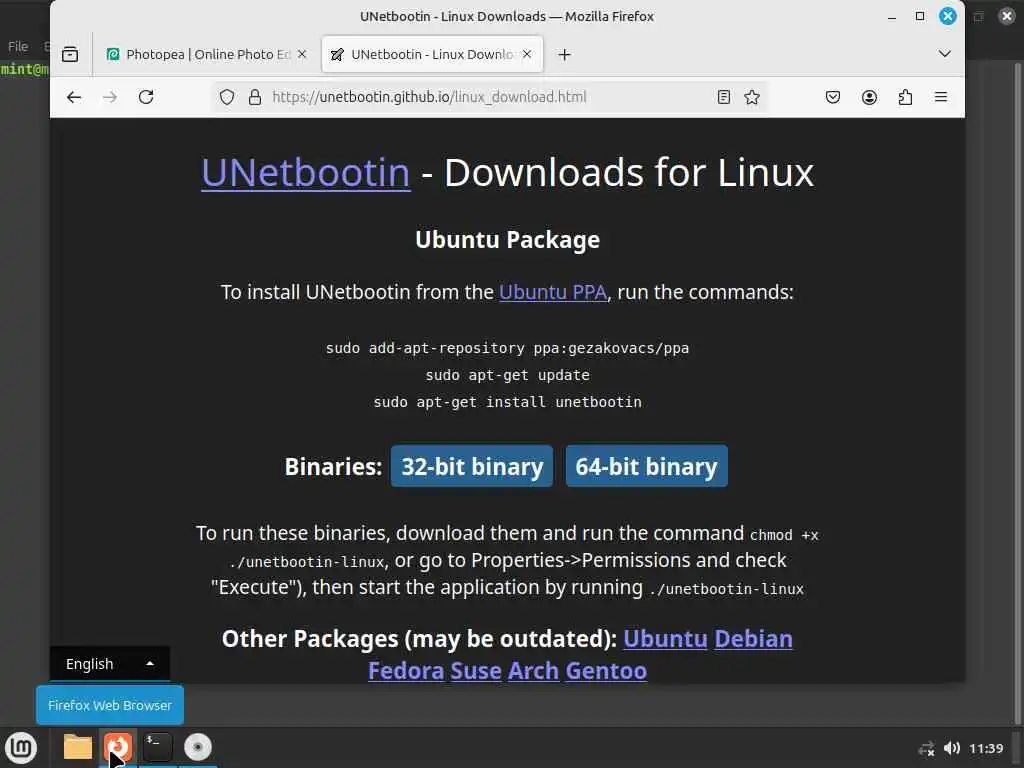
Task: Click 'sudo apt-get install unetbootin' command text
Action: point(507,402)
